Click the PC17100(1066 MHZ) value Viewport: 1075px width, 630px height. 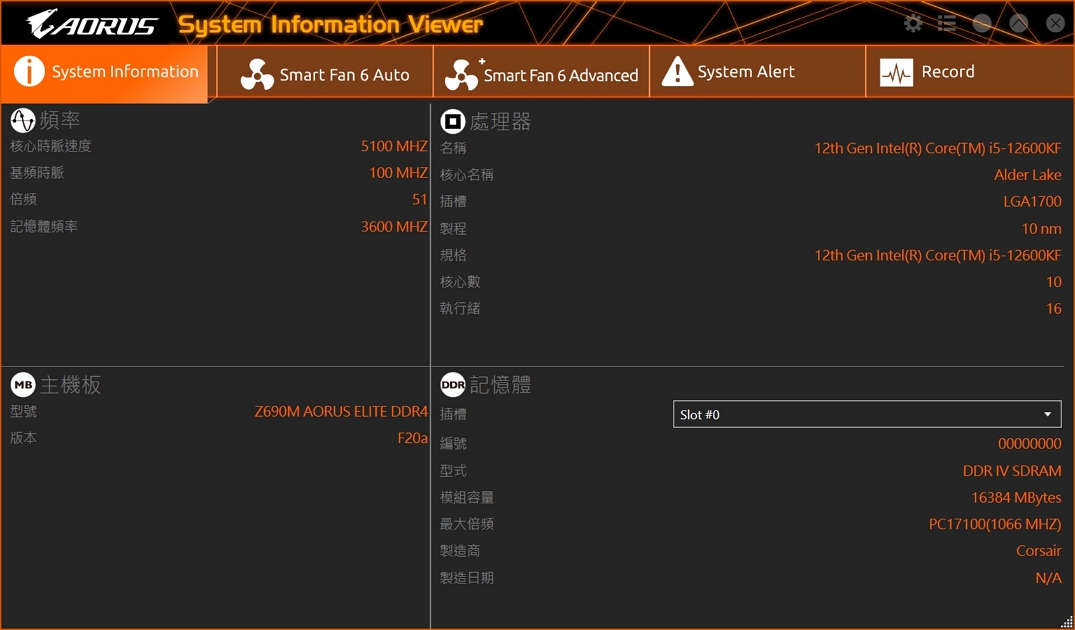pyautogui.click(x=995, y=524)
